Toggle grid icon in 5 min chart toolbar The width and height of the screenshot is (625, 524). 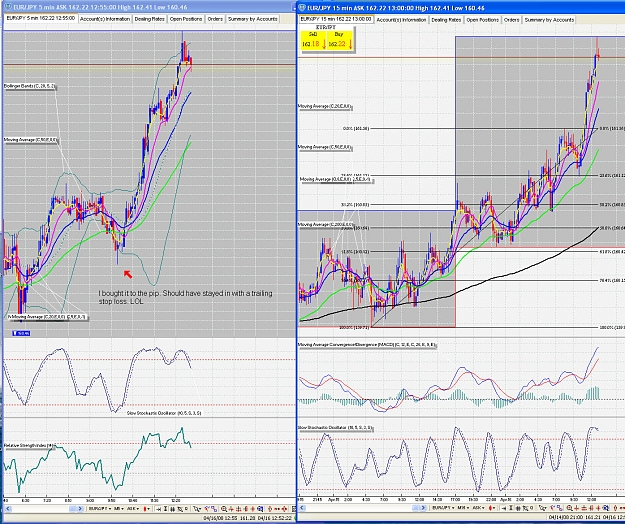click(x=173, y=508)
